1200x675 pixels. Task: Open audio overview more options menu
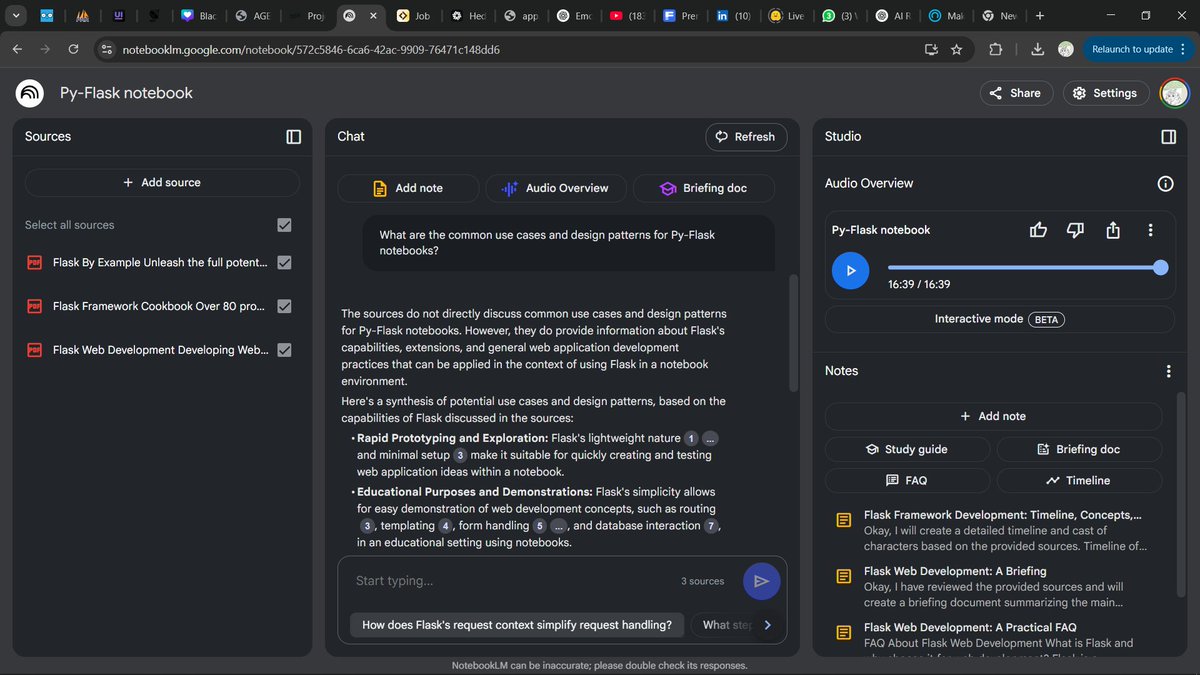[1151, 230]
